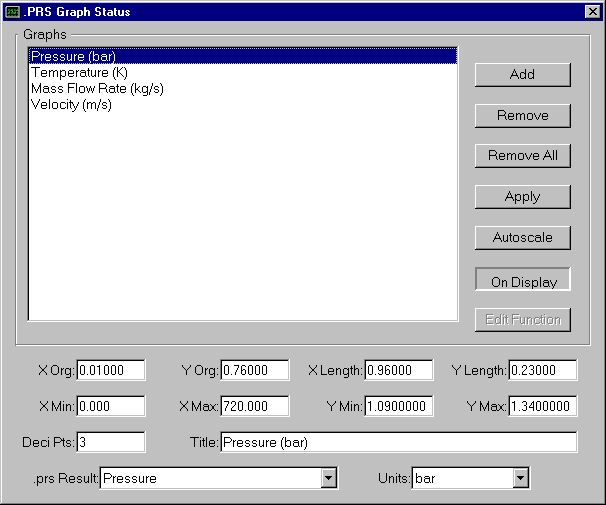Click the Y Length input field
Screen dimensions: 606x505
[543, 370]
